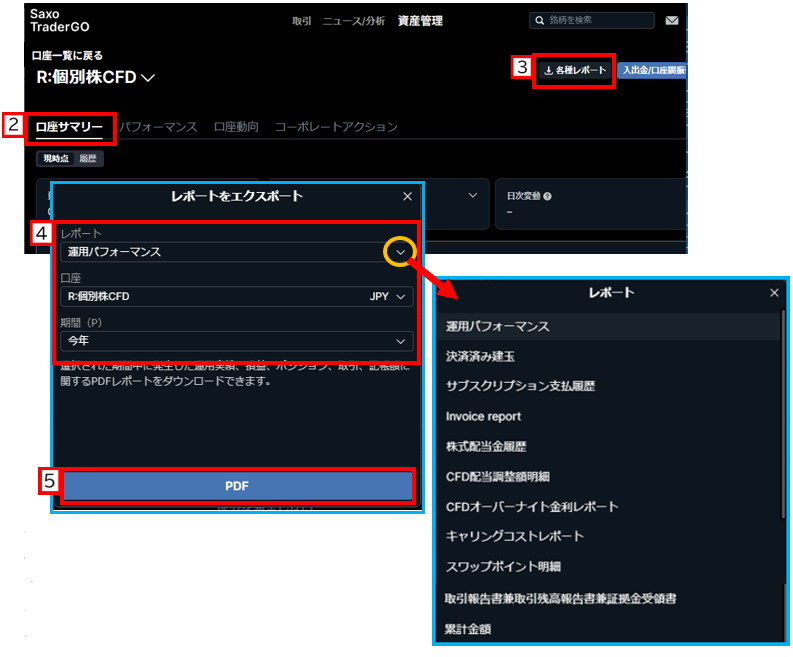Screen dimensions: 793x657
Task: Select CFD配当調整額明細 report
Action: [x=608, y=477]
